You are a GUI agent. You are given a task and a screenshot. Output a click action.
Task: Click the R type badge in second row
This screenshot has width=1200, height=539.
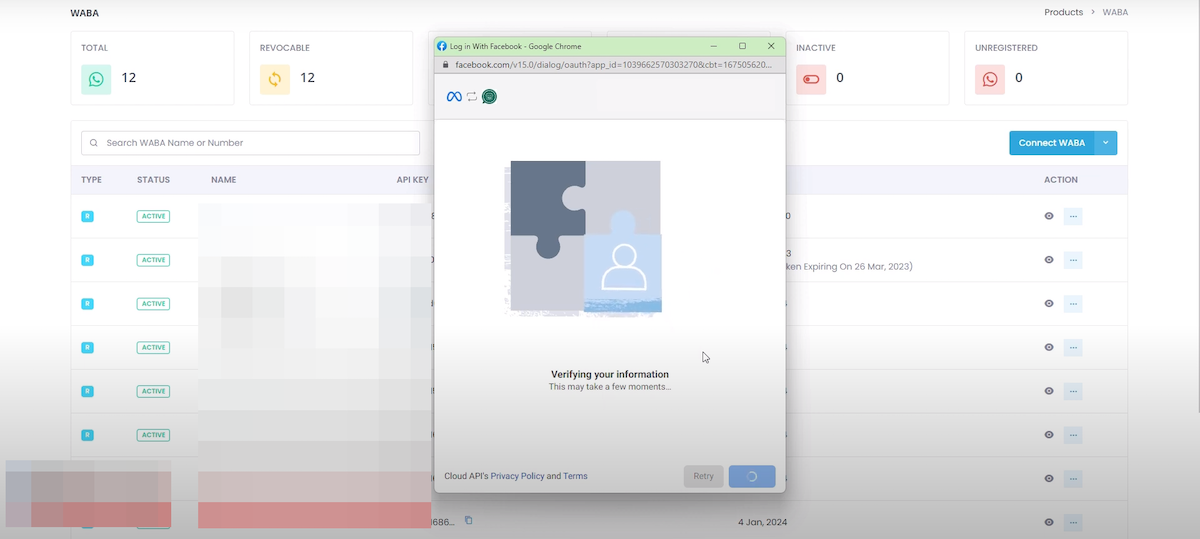(x=87, y=260)
